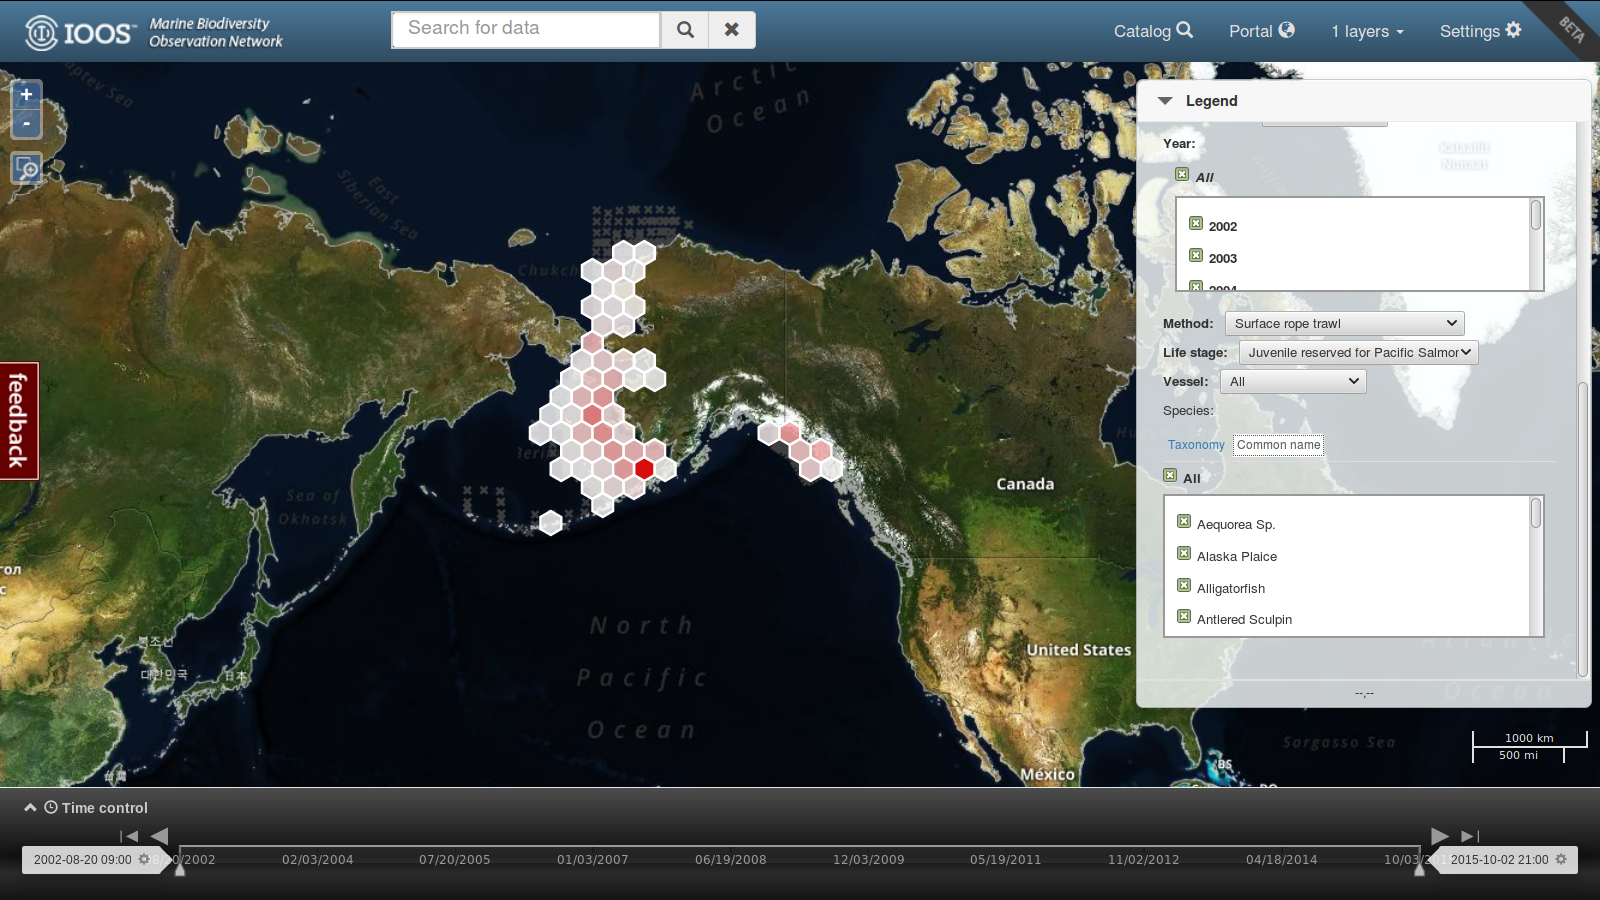Open the feedback side tab
Viewport: 1600px width, 900px height.
18,421
